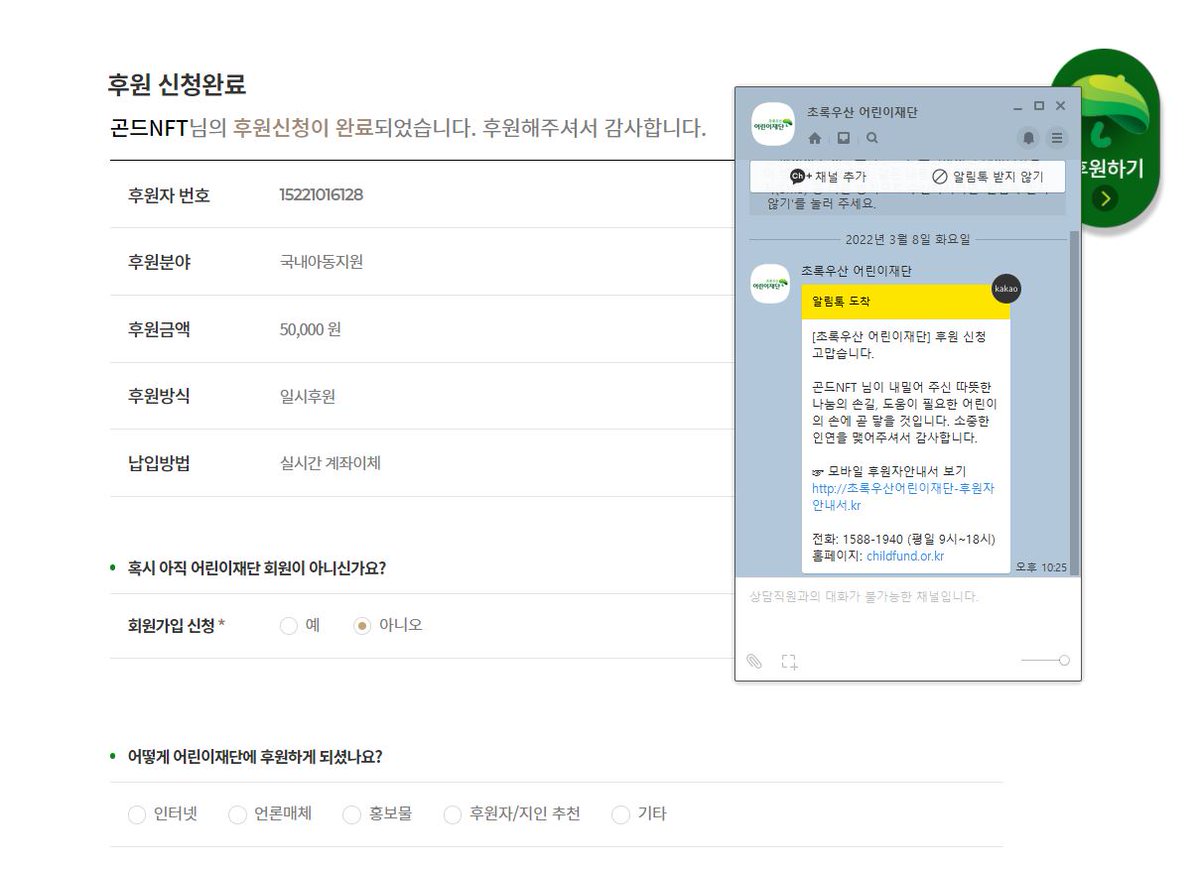Click the sponsor number 15221016128
The height and width of the screenshot is (870, 1200).
coord(321,195)
